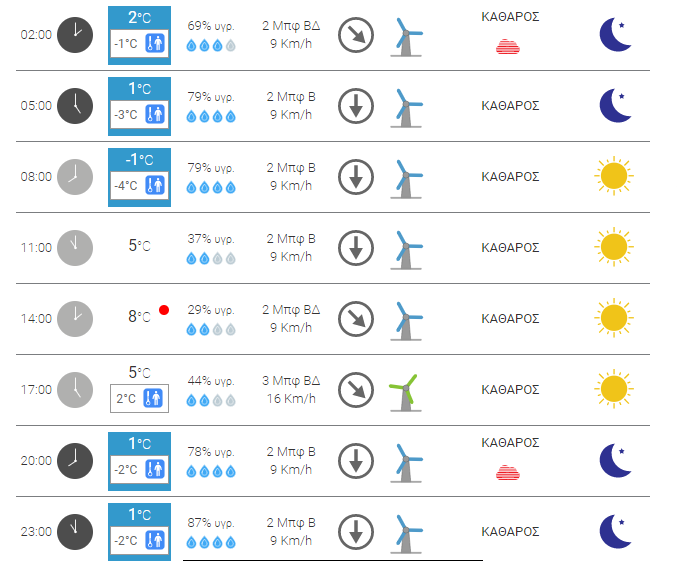677x561 pixels.
Task: Click the red striped cloud icon at 02:00
Action: click(508, 47)
